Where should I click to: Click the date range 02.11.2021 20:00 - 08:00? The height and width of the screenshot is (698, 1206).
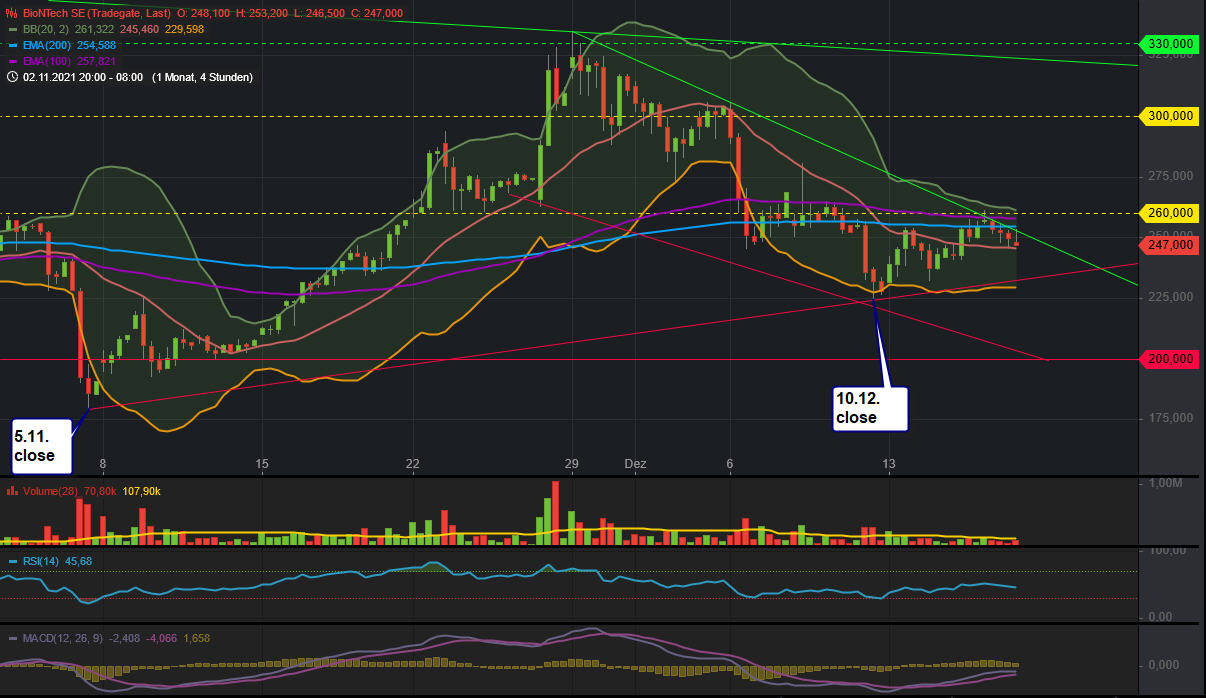point(80,76)
